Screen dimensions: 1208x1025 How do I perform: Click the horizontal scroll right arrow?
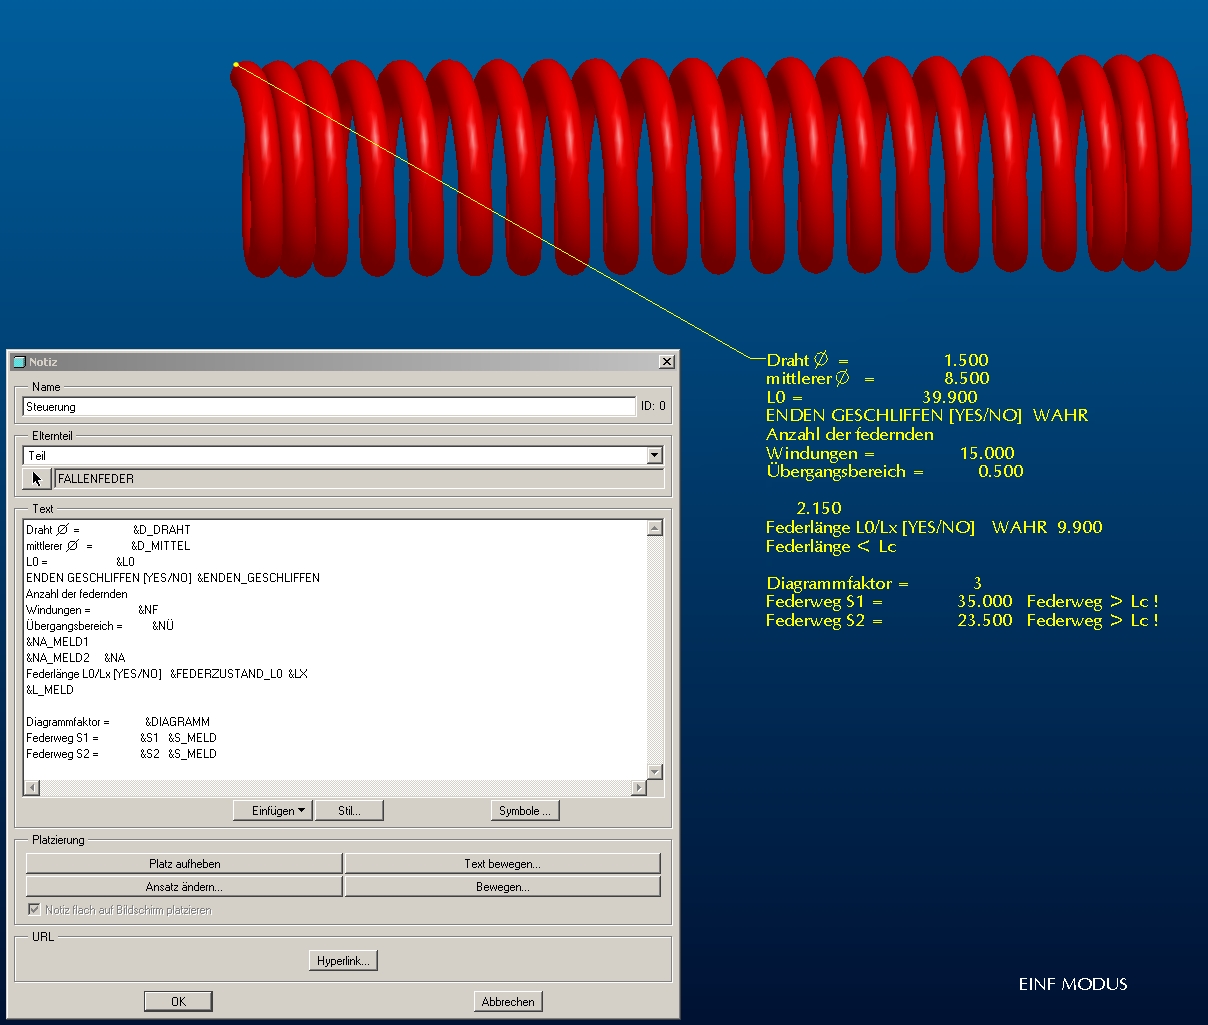click(639, 788)
